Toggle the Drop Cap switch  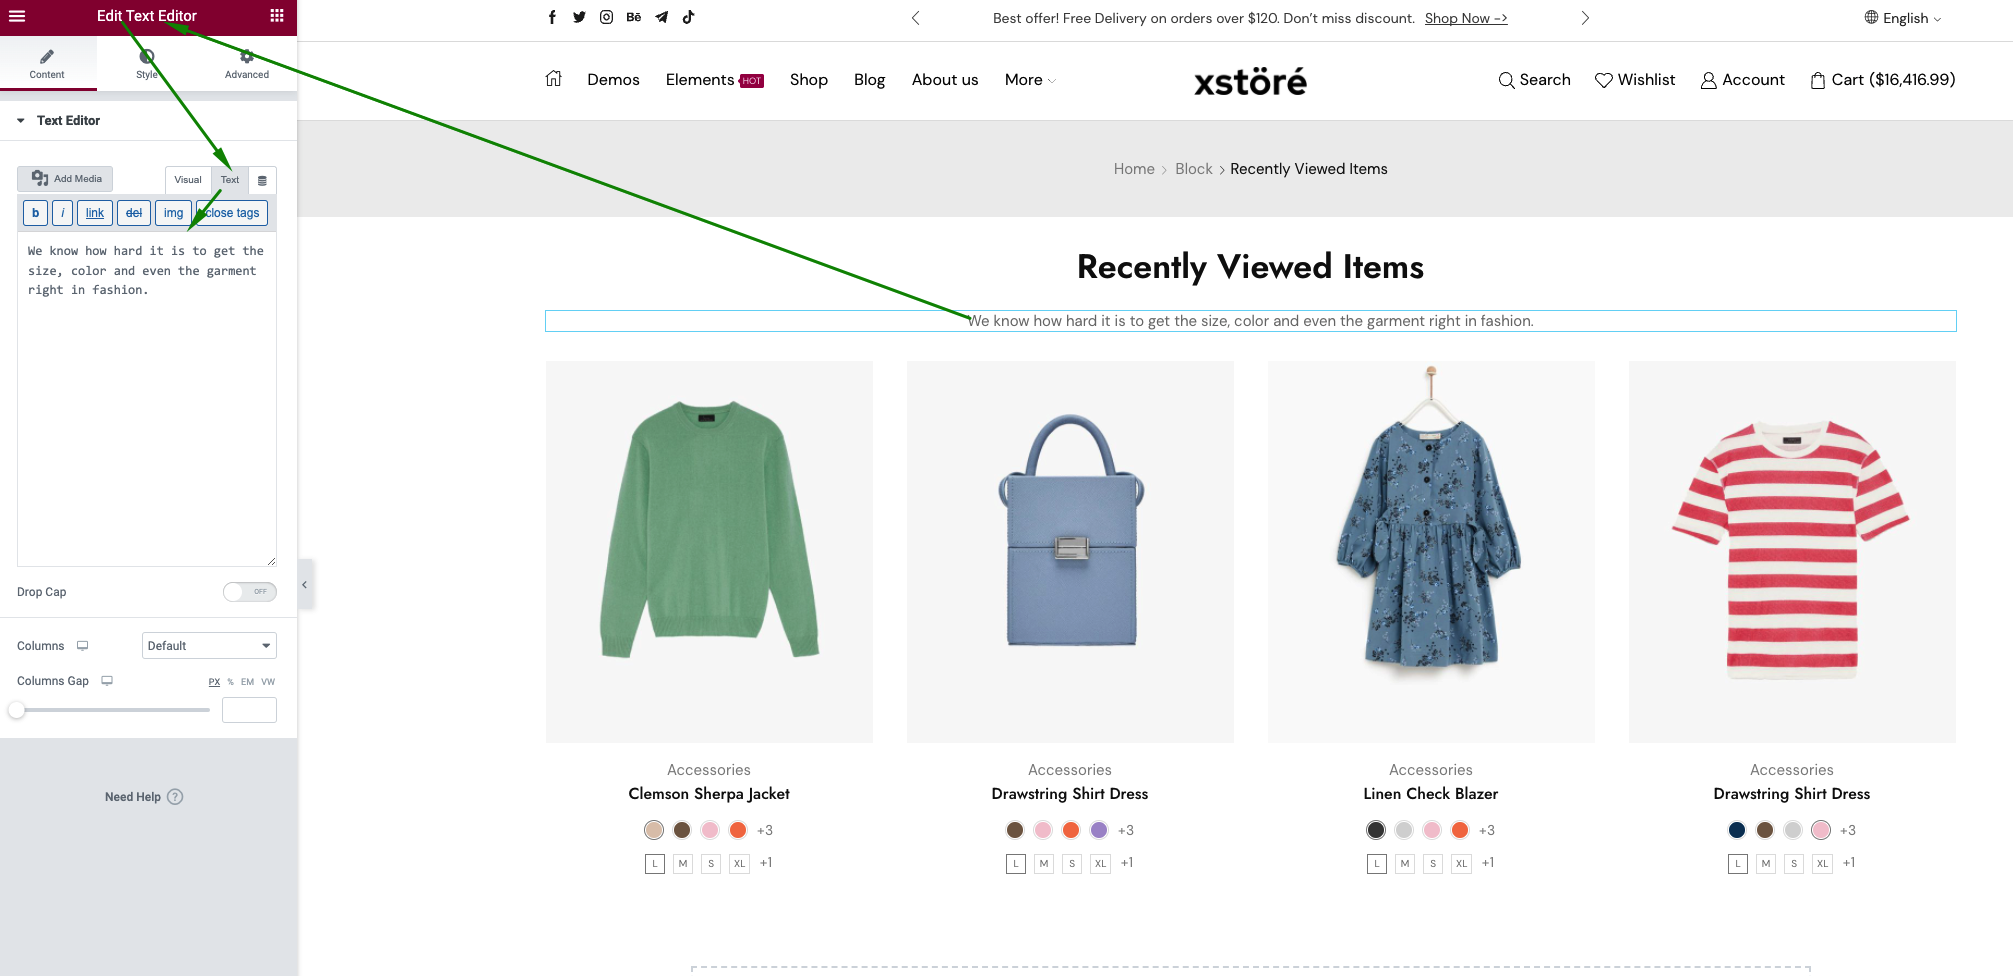249,592
